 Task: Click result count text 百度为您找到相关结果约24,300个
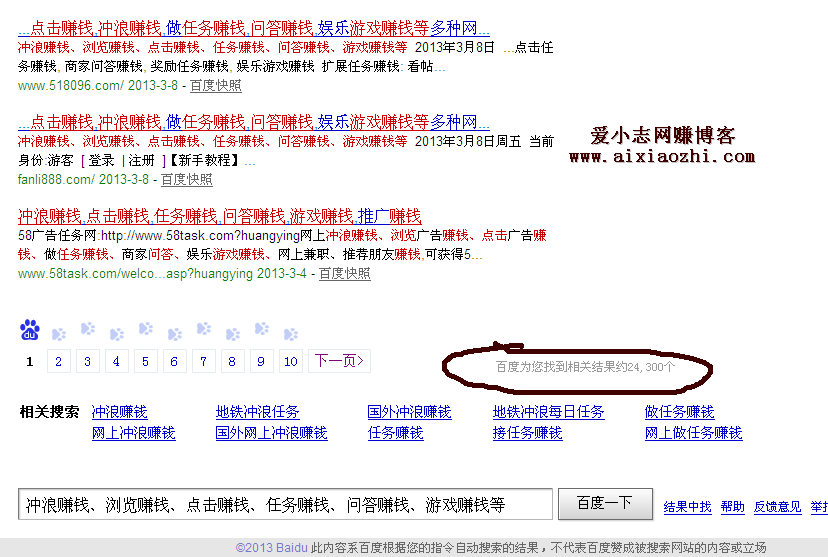tap(585, 366)
